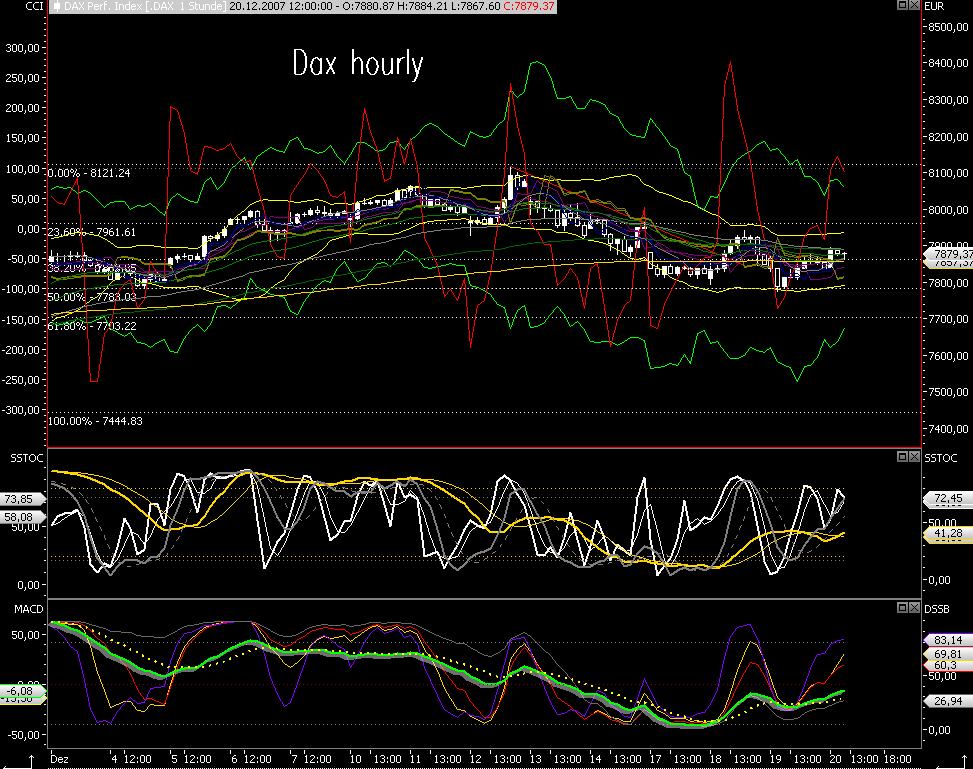Click the SSTOC value tag 58,08
The height and width of the screenshot is (769, 973).
pyautogui.click(x=22, y=516)
